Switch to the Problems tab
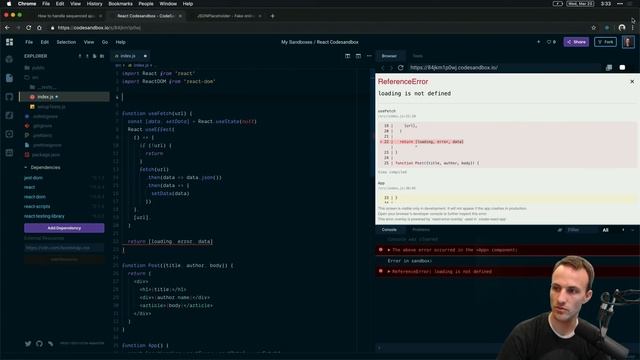The height and width of the screenshot is (360, 640). click(x=421, y=230)
